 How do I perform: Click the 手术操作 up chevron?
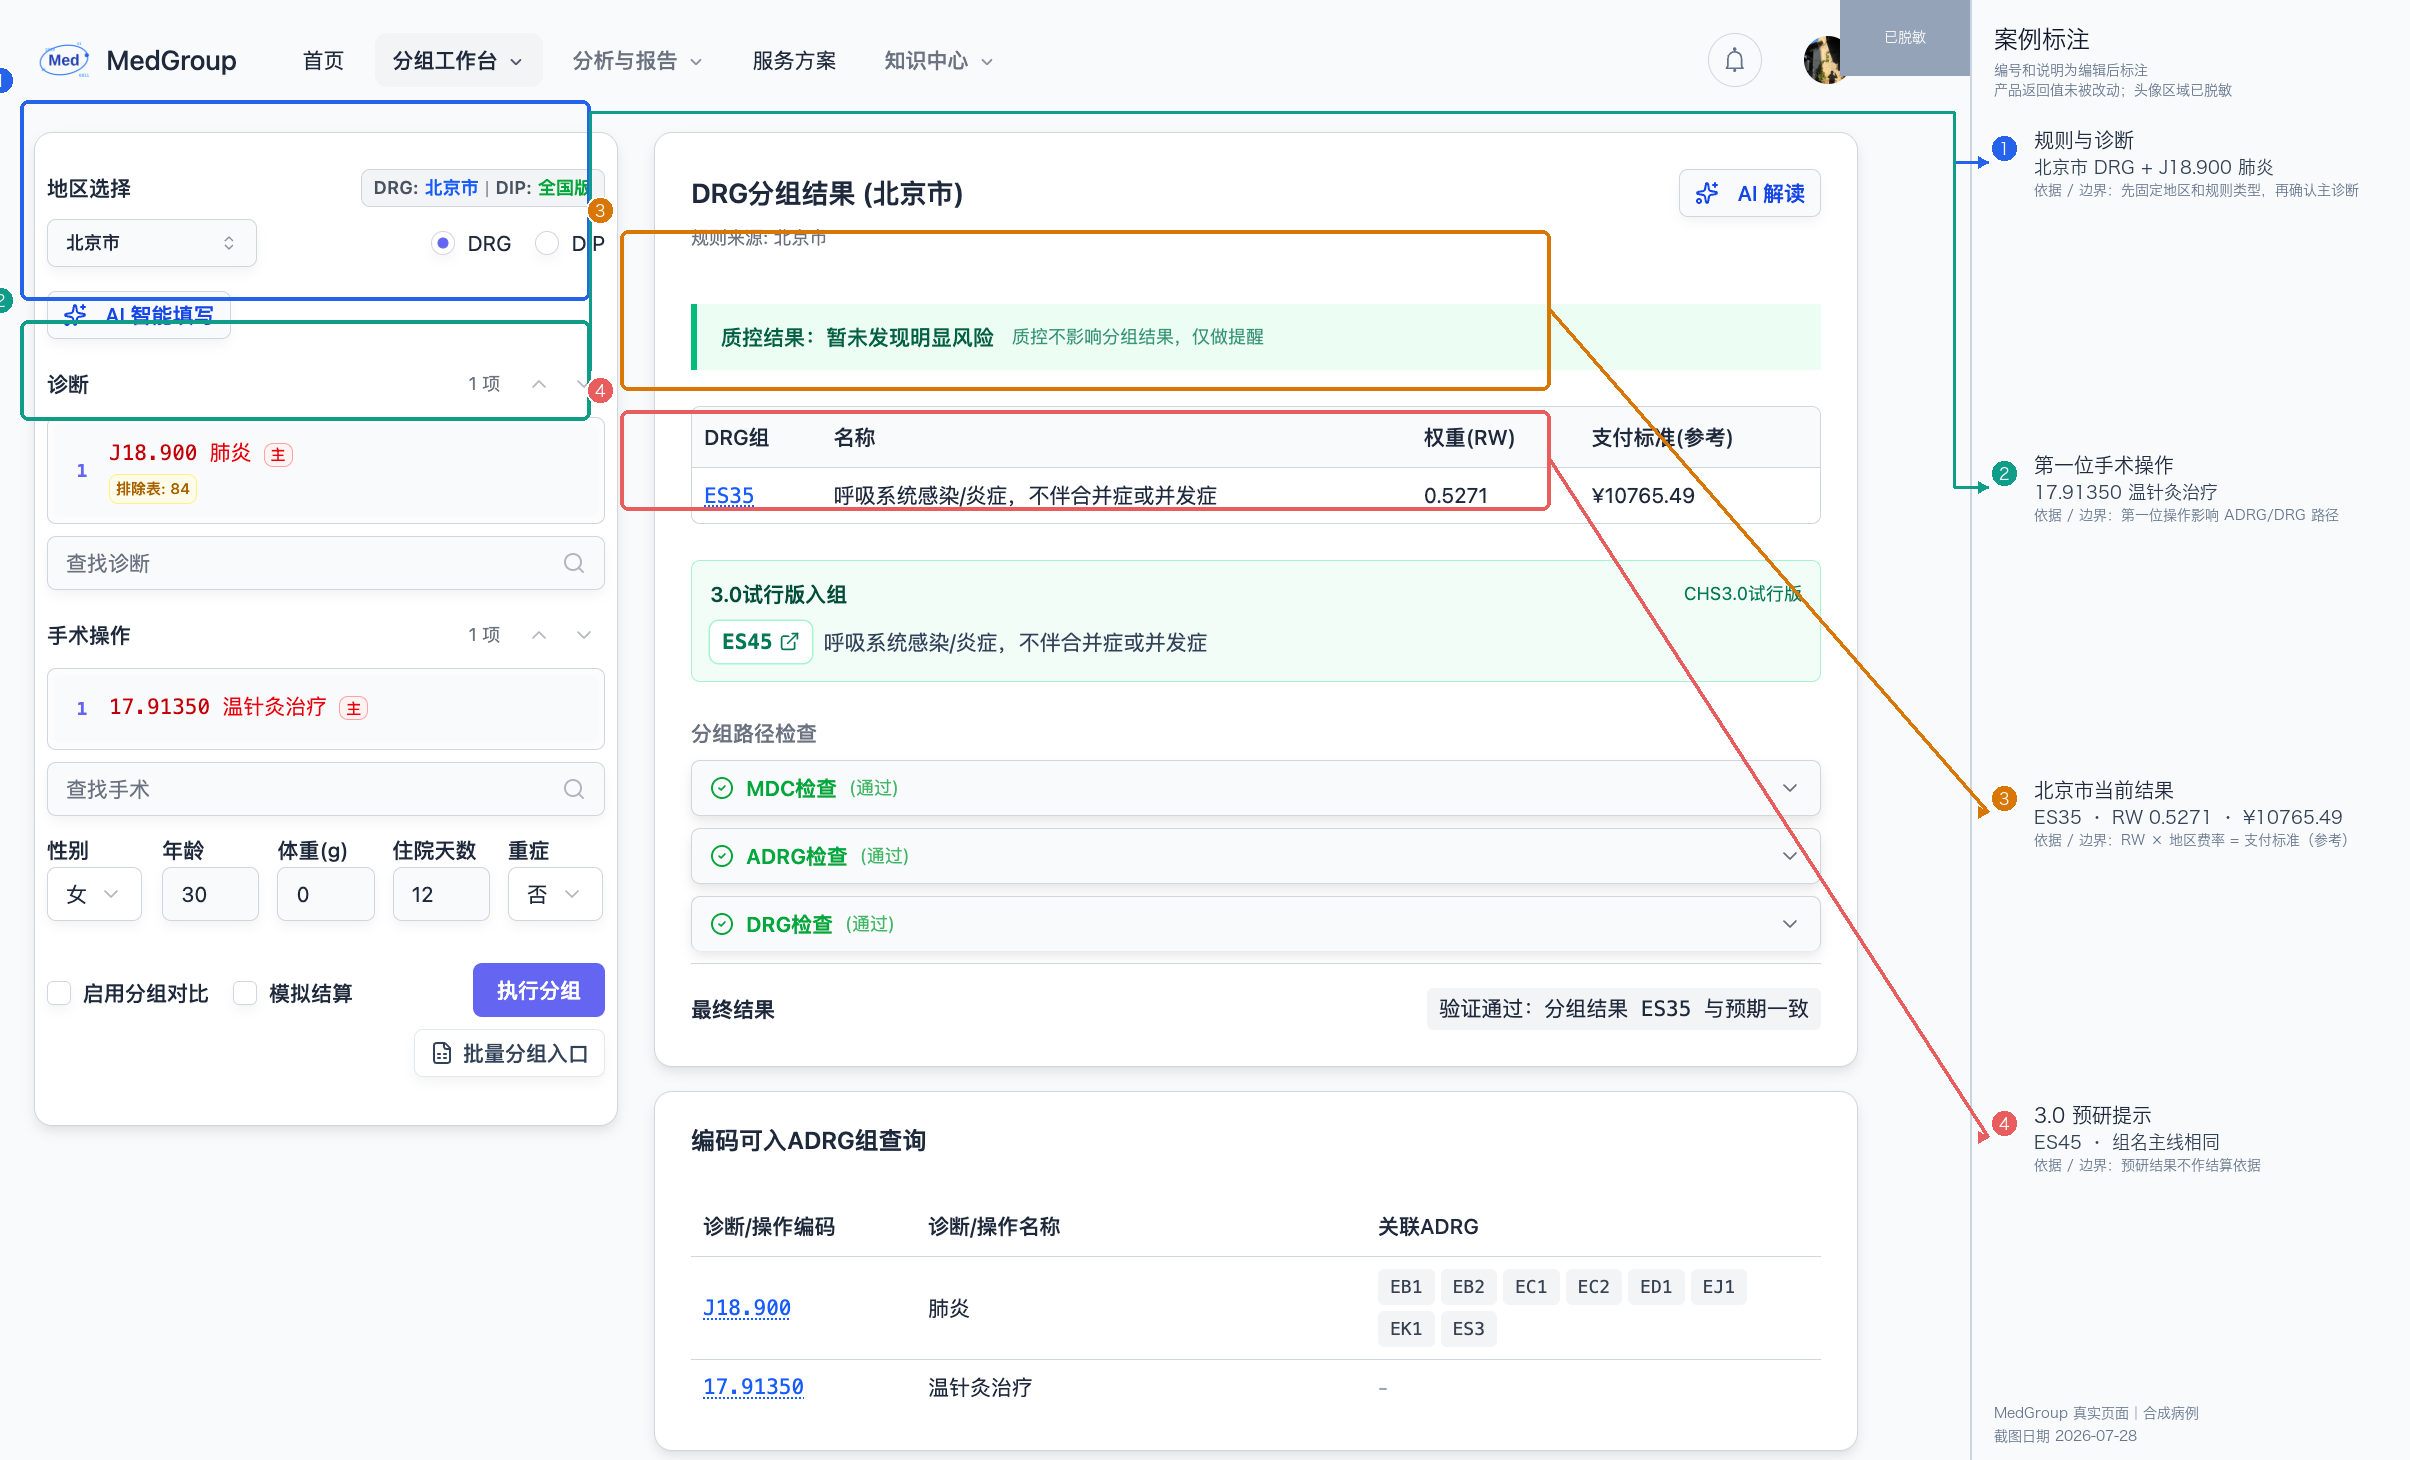pos(539,635)
